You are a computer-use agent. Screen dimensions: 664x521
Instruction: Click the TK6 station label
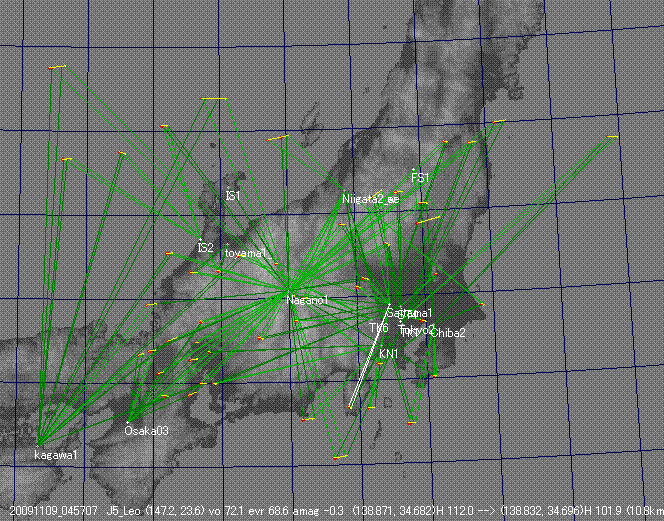tap(379, 328)
